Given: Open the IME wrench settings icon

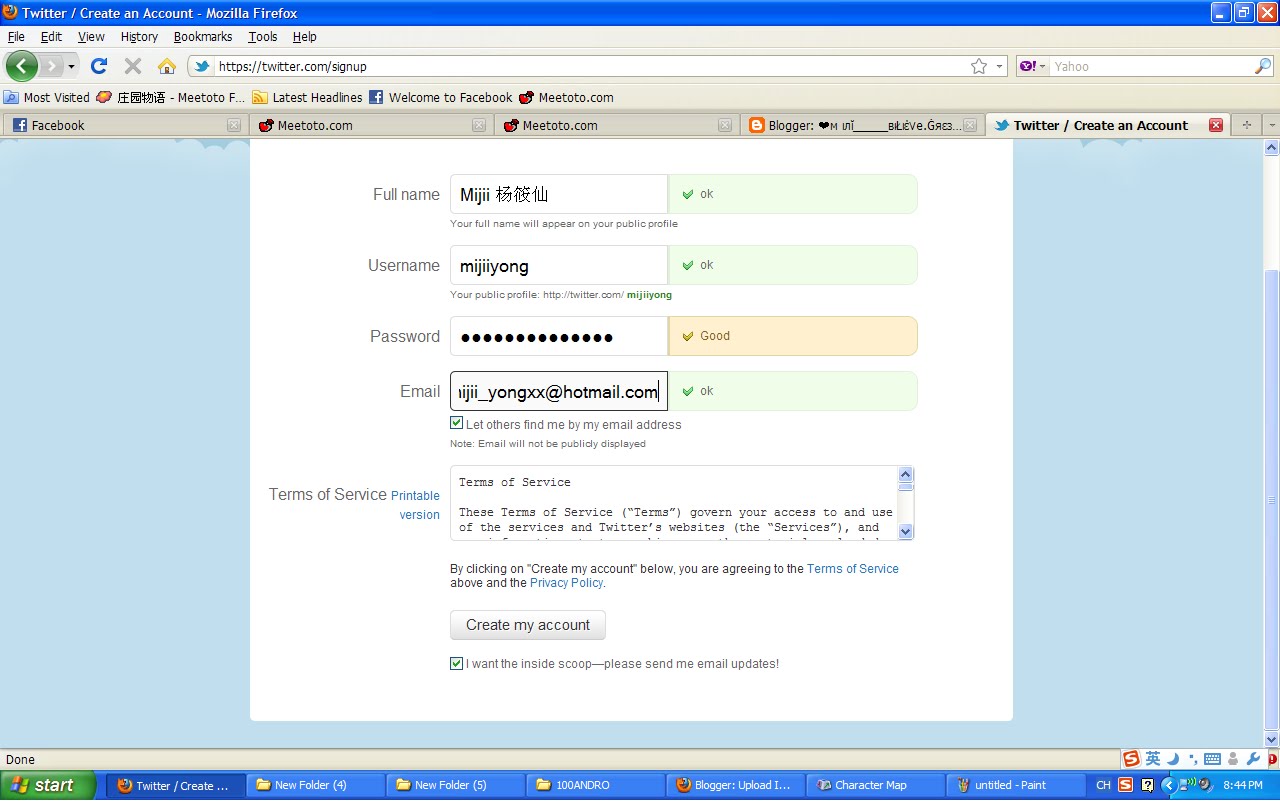Looking at the screenshot, I should (1253, 759).
